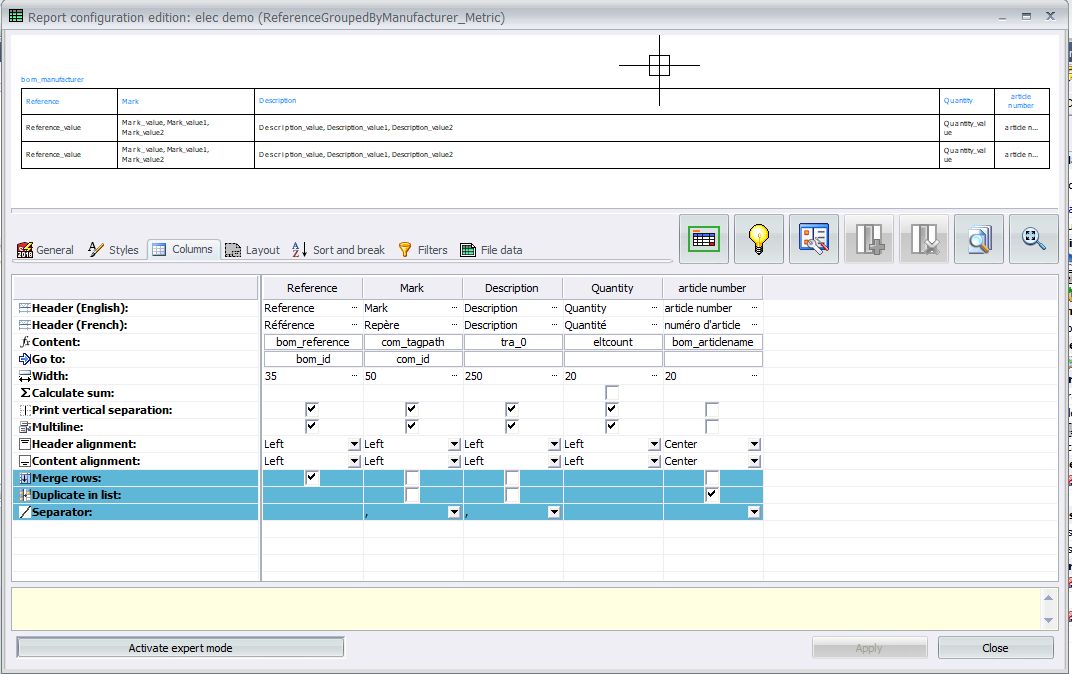Open Content alignment dropdown for article number
Image resolution: width=1072 pixels, height=674 pixels.
pos(754,461)
